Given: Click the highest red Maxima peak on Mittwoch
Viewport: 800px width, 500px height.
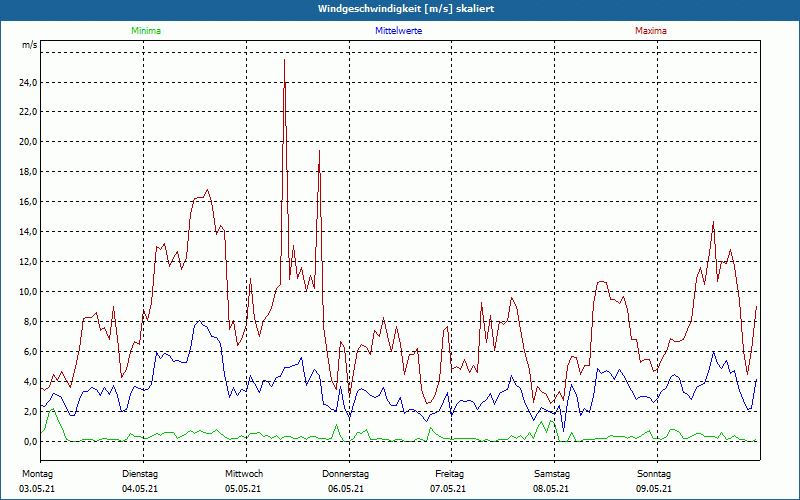Looking at the screenshot, I should (284, 60).
